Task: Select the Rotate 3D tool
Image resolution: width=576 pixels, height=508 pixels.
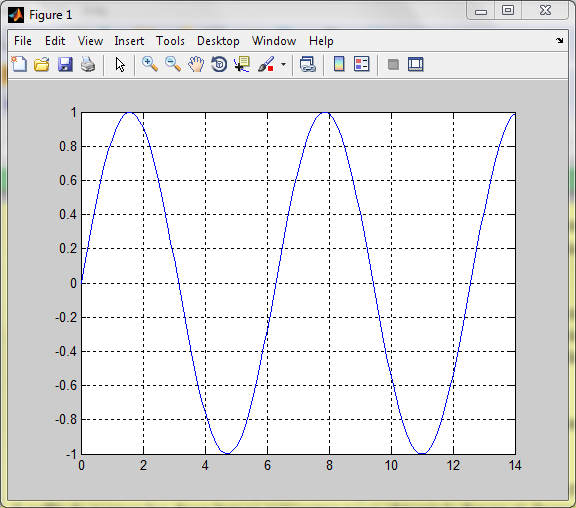Action: coord(219,64)
